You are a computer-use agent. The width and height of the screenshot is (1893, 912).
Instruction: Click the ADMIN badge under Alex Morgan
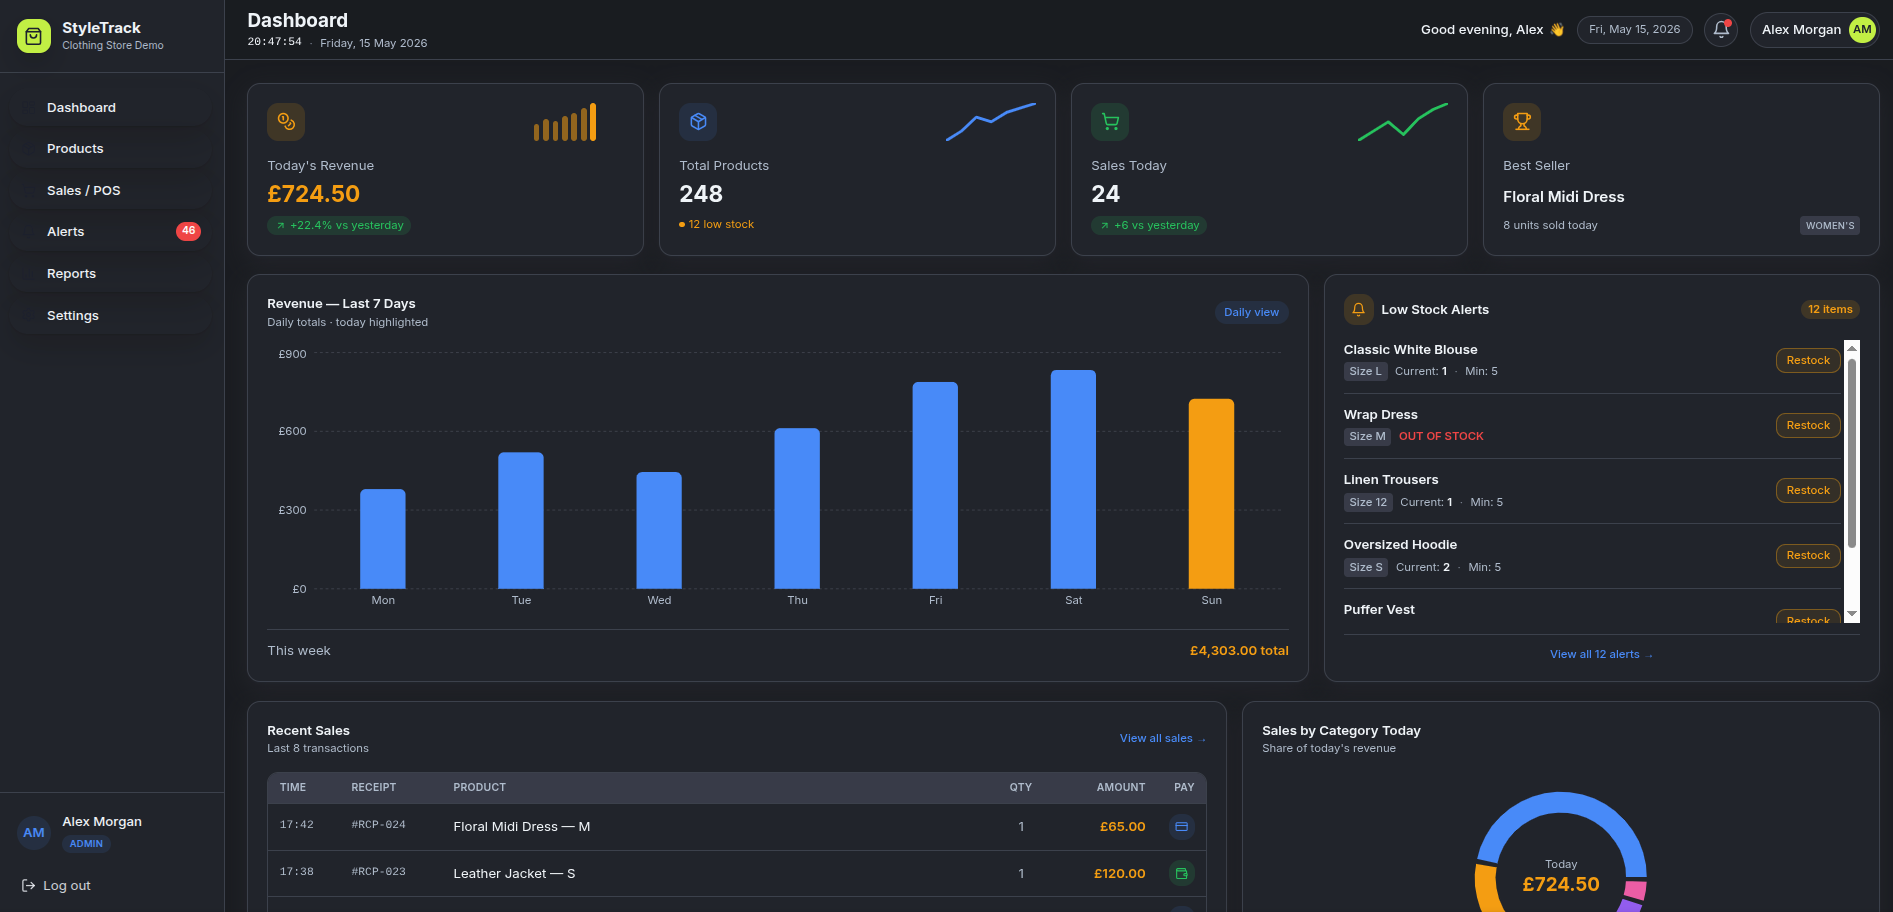point(86,844)
